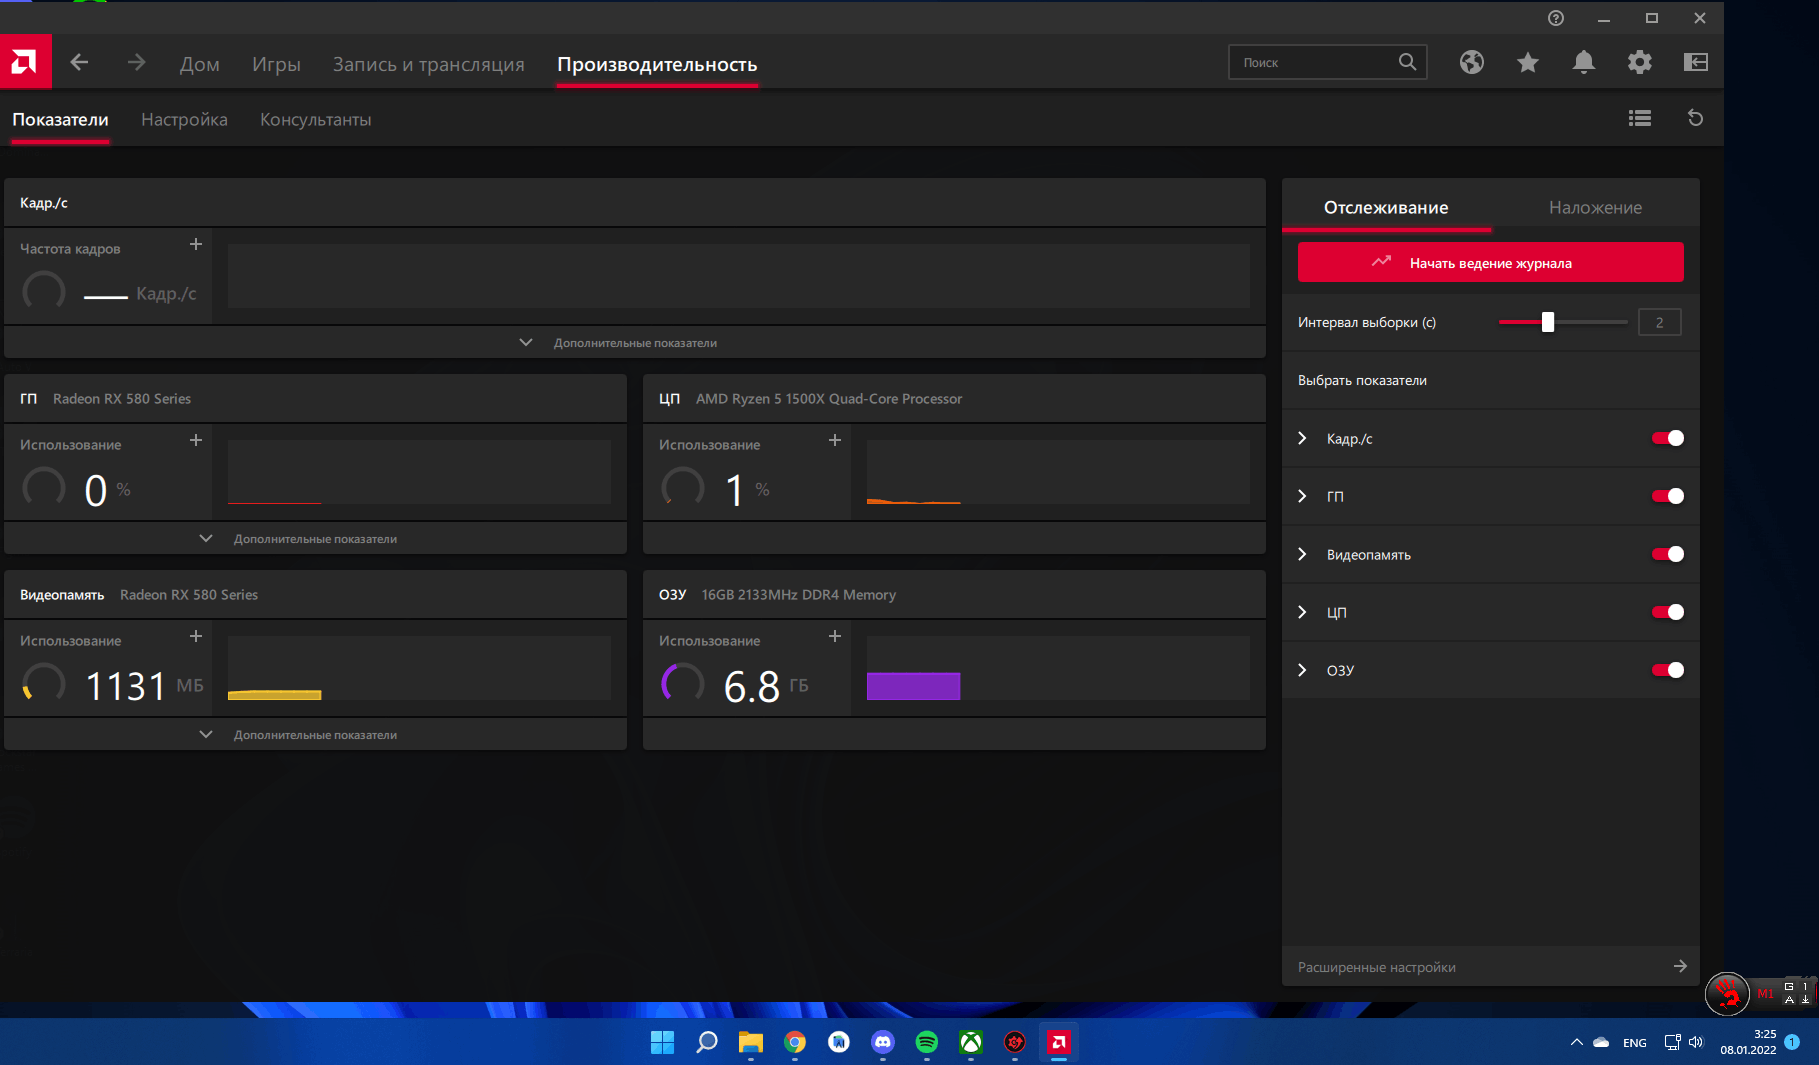Image resolution: width=1819 pixels, height=1065 pixels.
Task: Add GPU usage metric with plus
Action: pyautogui.click(x=196, y=440)
